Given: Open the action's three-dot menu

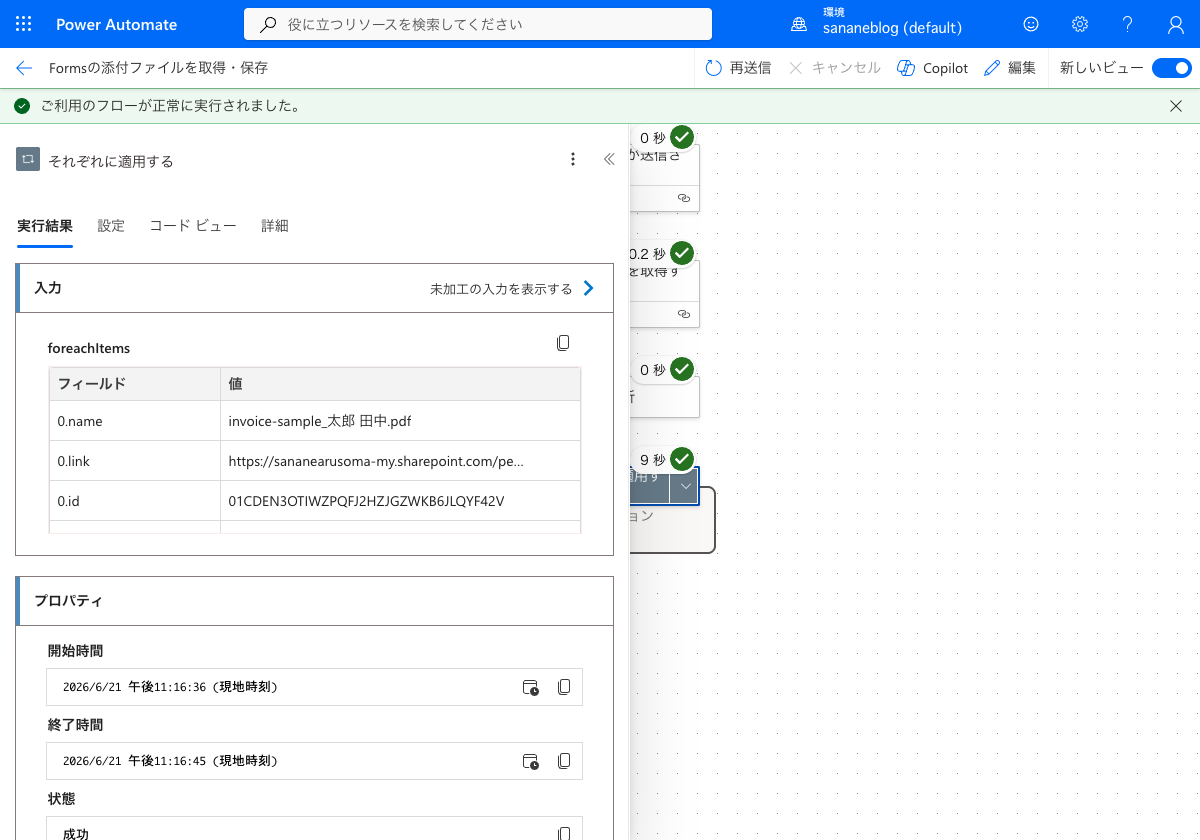Looking at the screenshot, I should (572, 159).
